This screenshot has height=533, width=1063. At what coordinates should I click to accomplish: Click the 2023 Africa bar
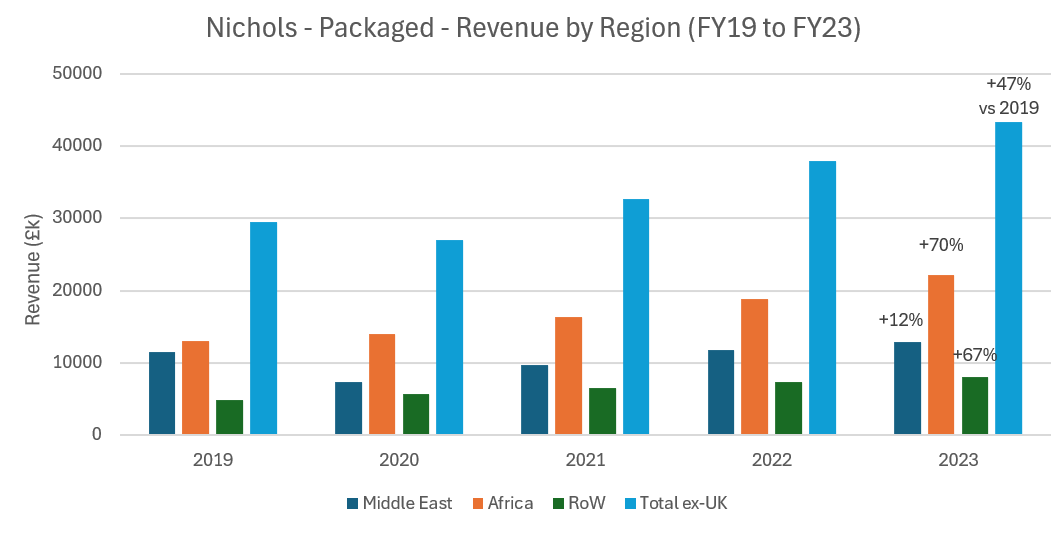tap(941, 355)
